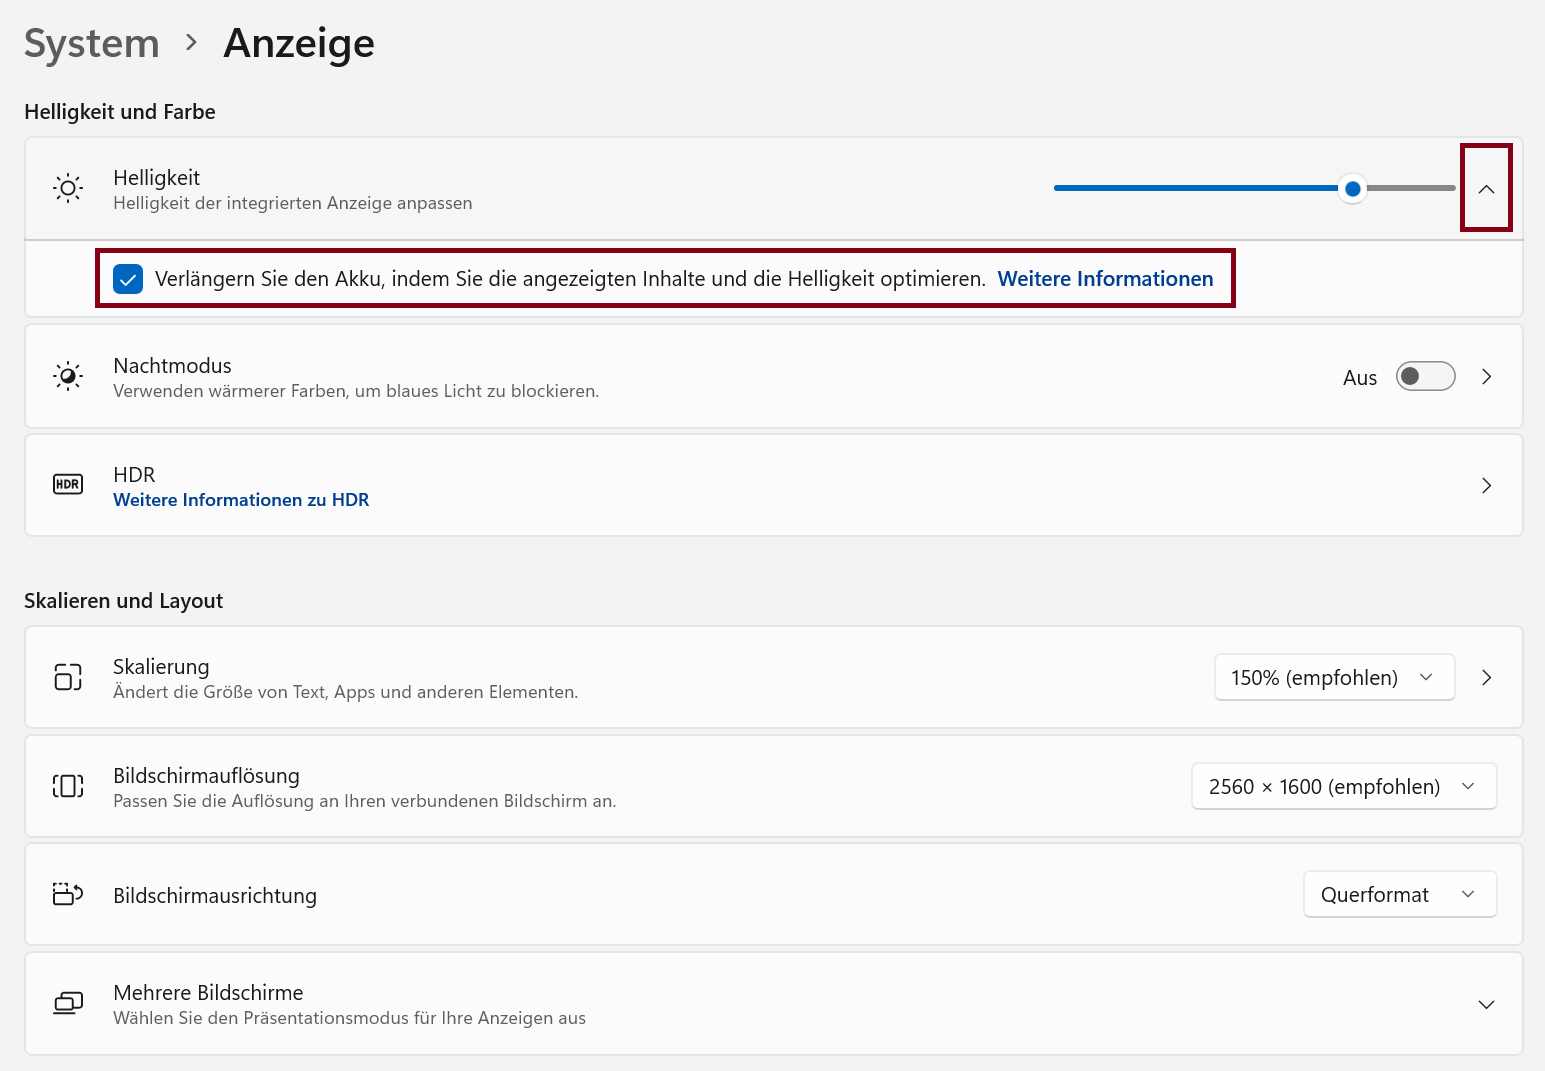Click the Bildschirmausrichtung icon
The width and height of the screenshot is (1545, 1071).
tap(68, 894)
